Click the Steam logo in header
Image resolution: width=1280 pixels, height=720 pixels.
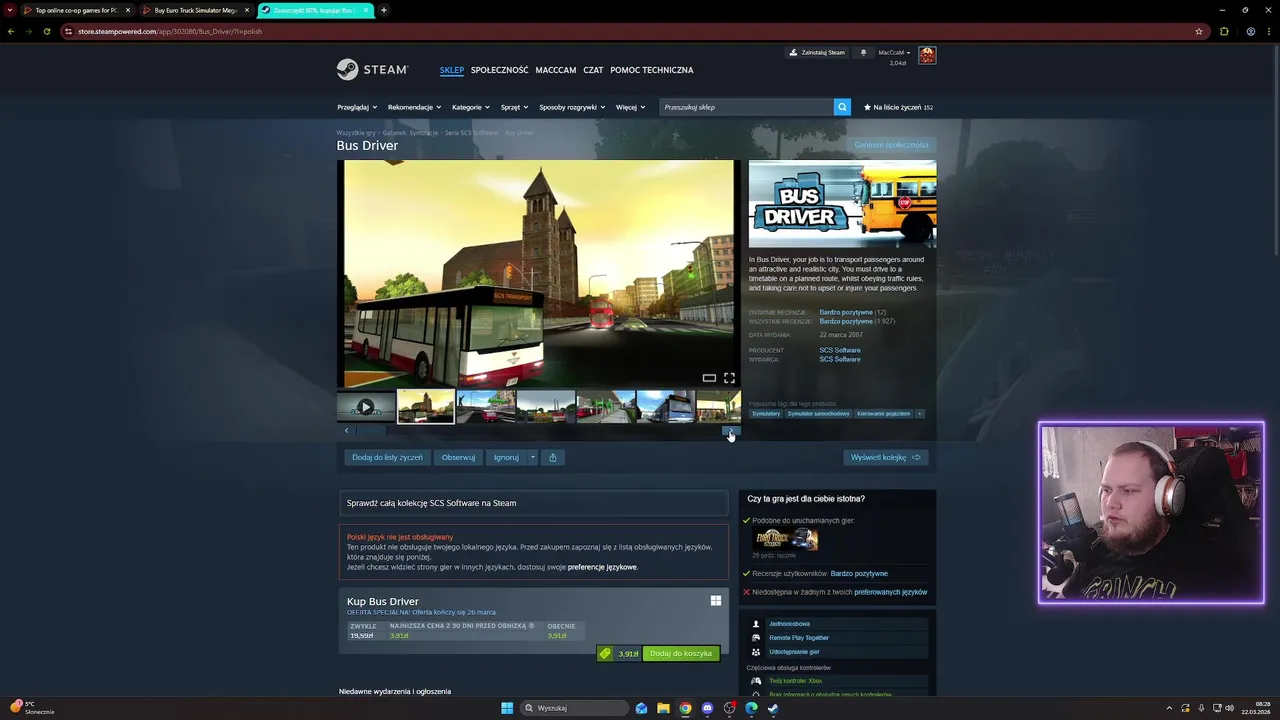click(x=372, y=69)
